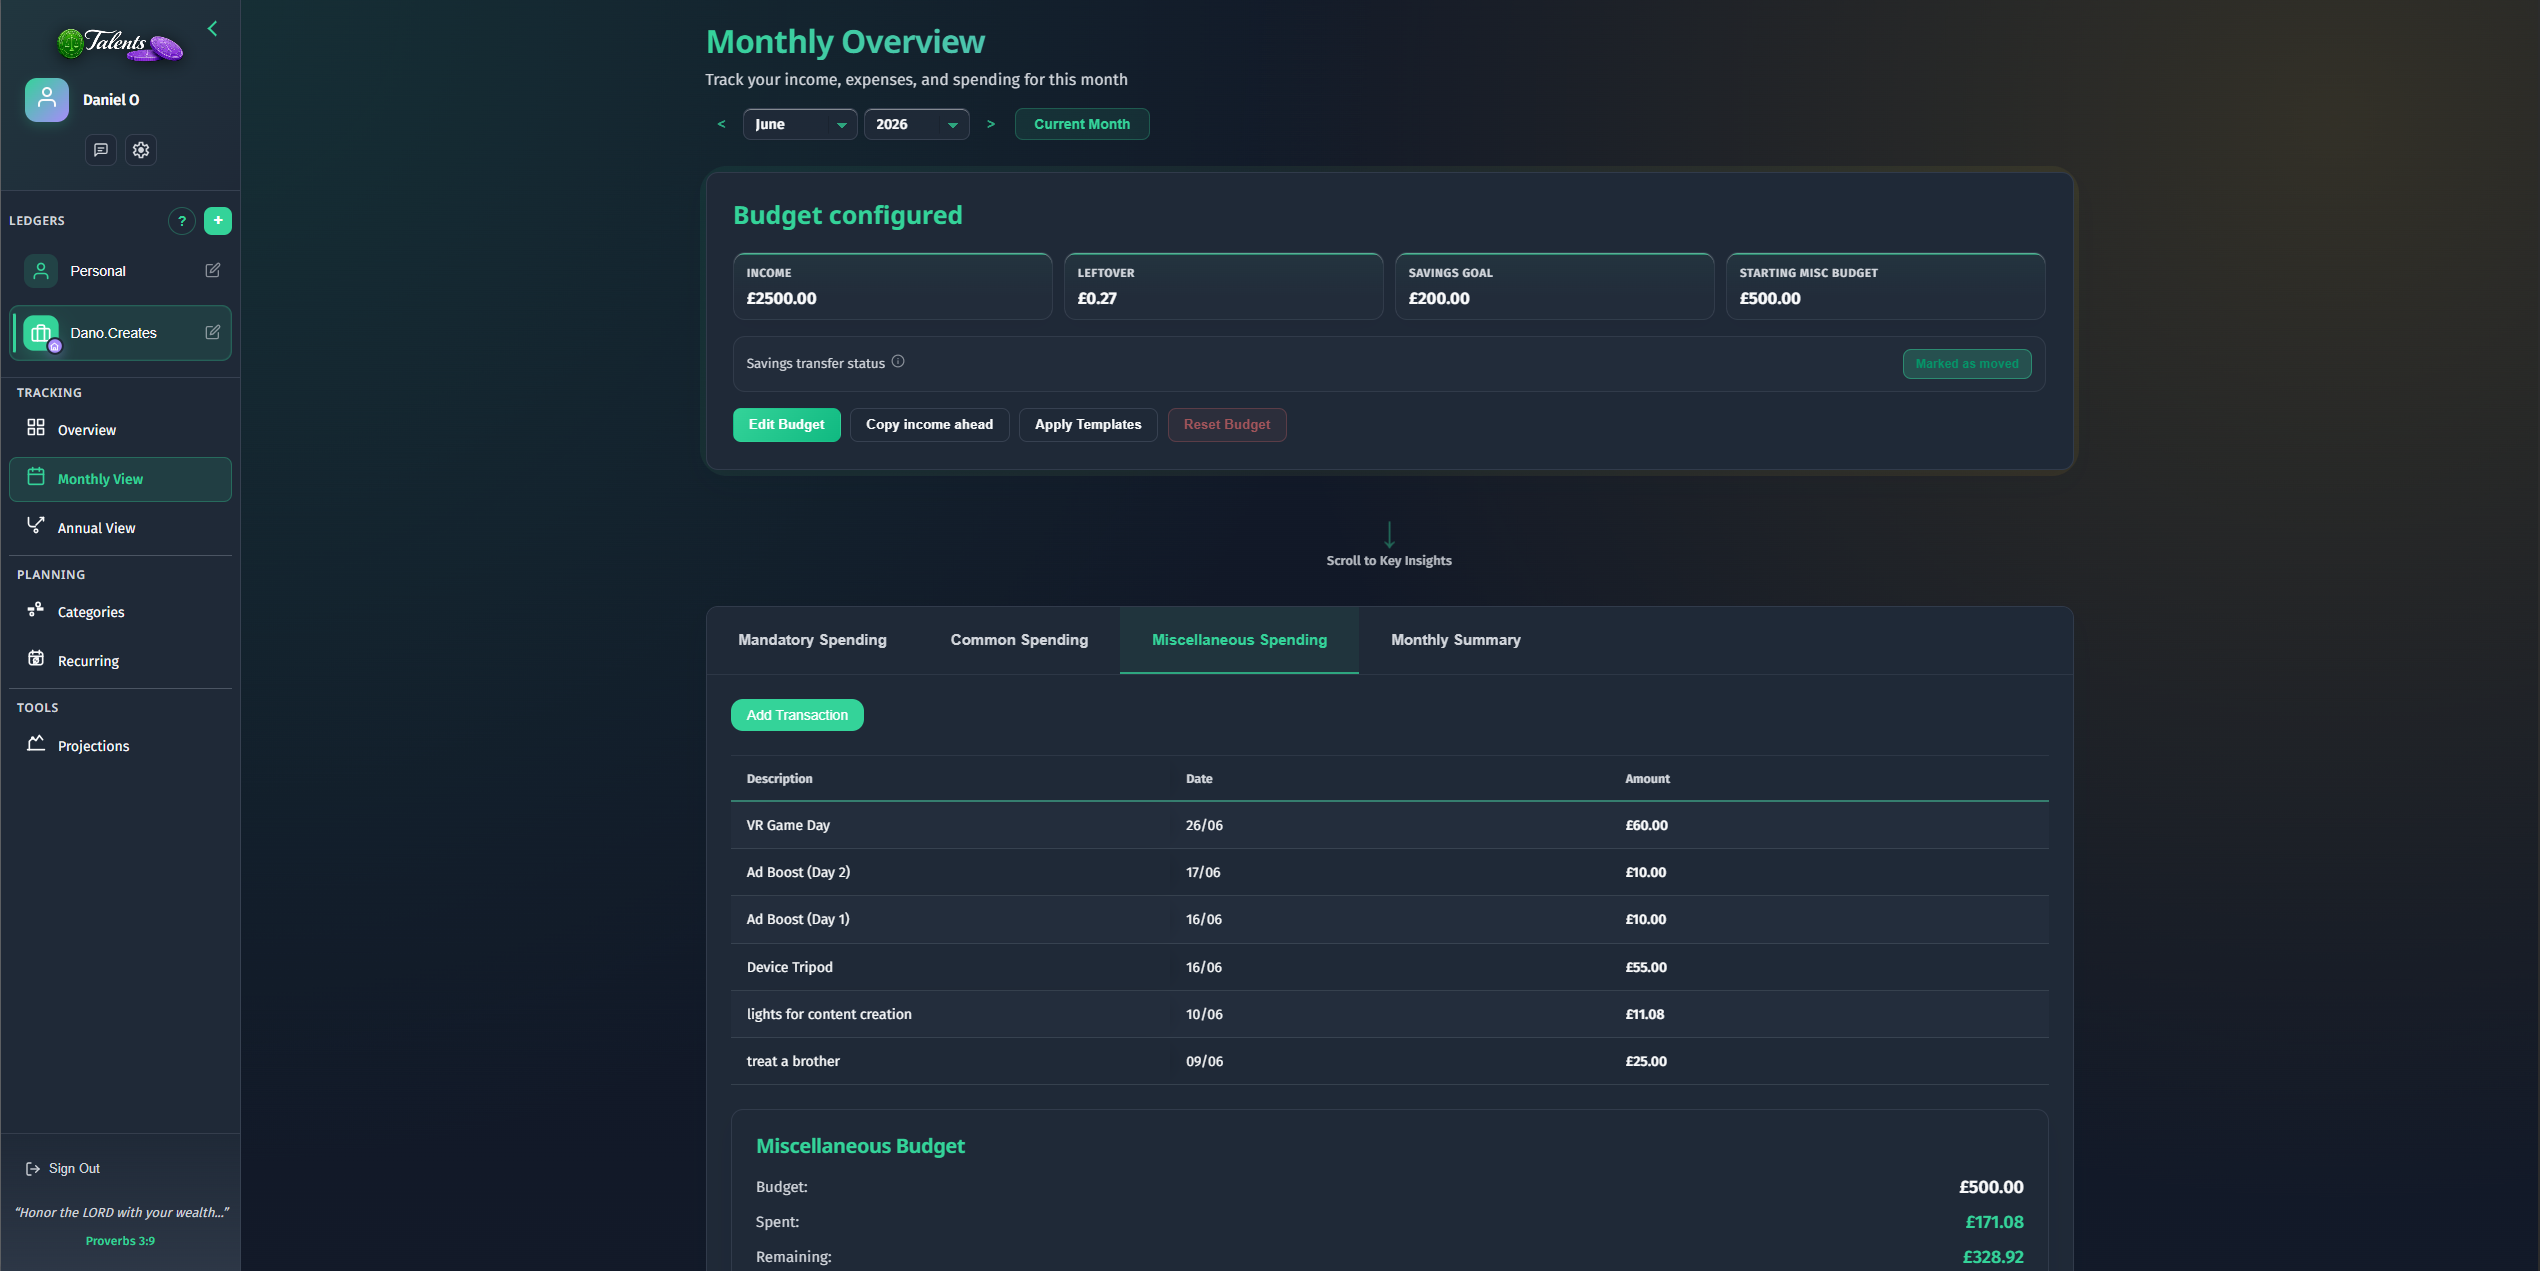Click the Sign Out link
The image size is (2540, 1271).
(63, 1169)
